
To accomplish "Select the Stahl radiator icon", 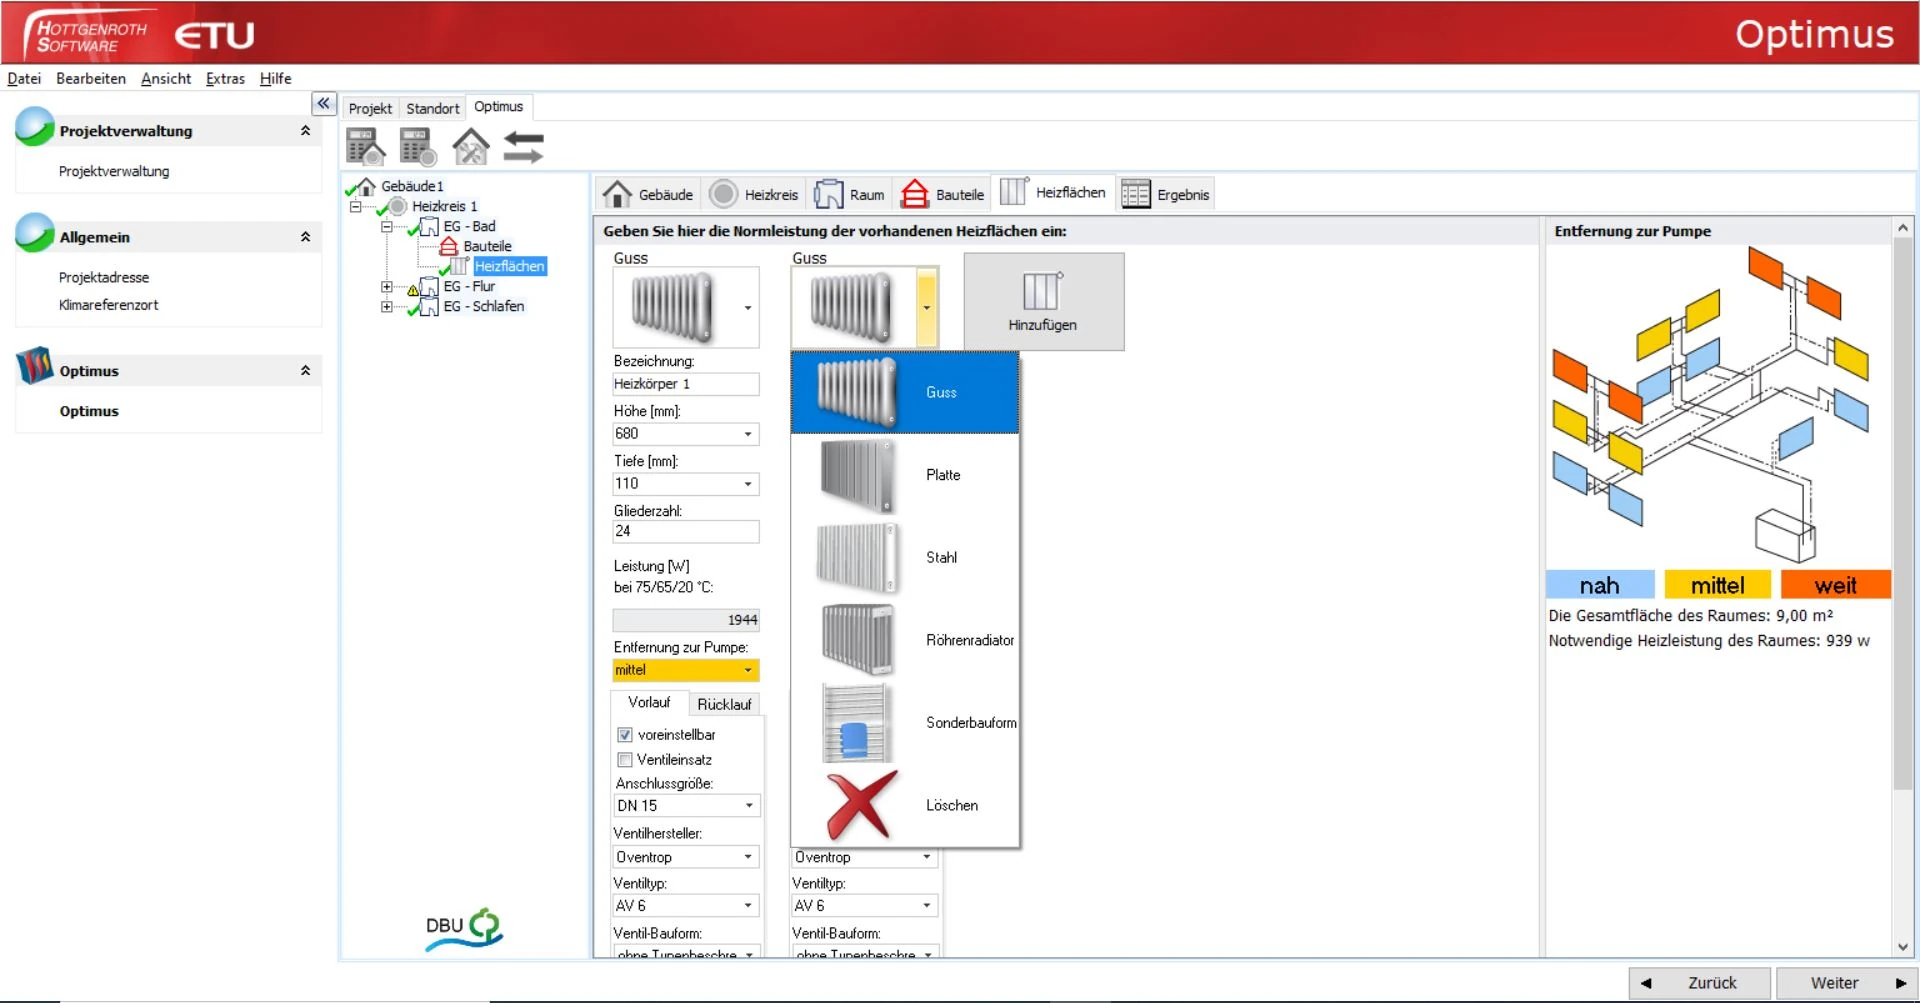I will point(857,558).
